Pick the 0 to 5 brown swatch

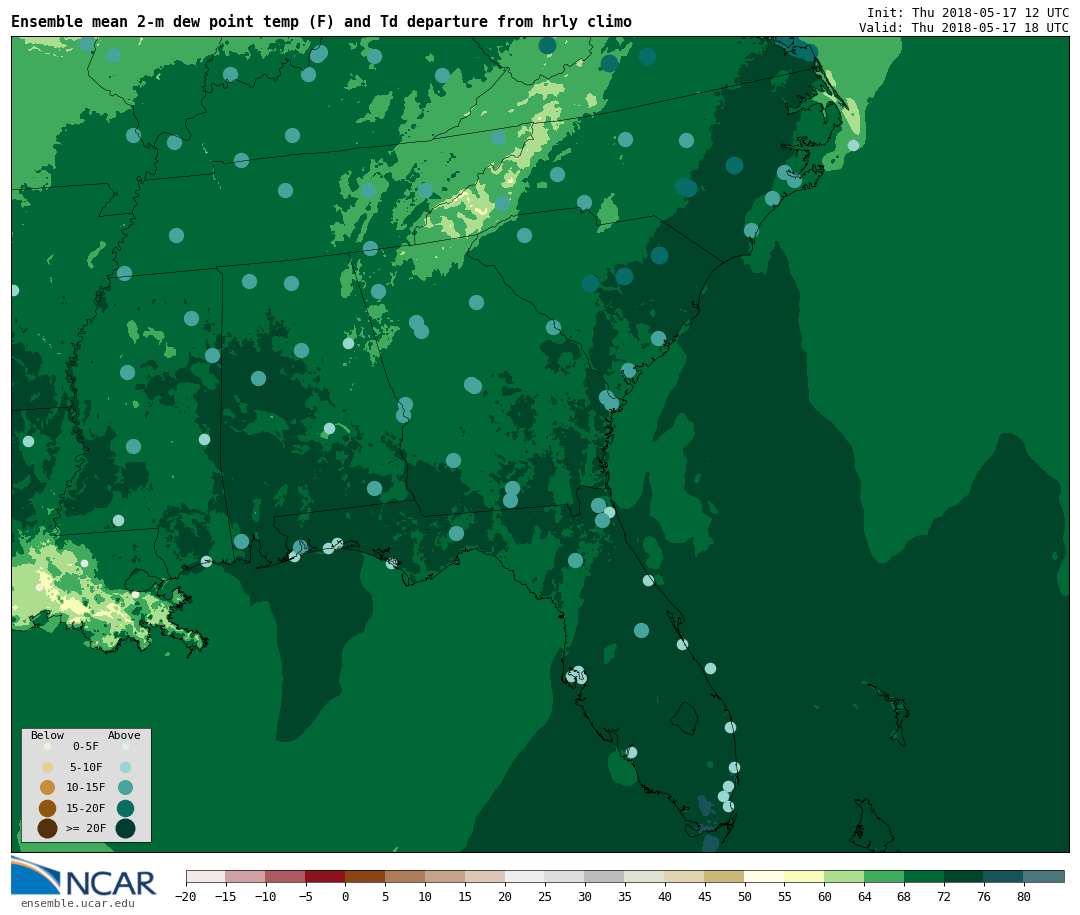pos(366,876)
